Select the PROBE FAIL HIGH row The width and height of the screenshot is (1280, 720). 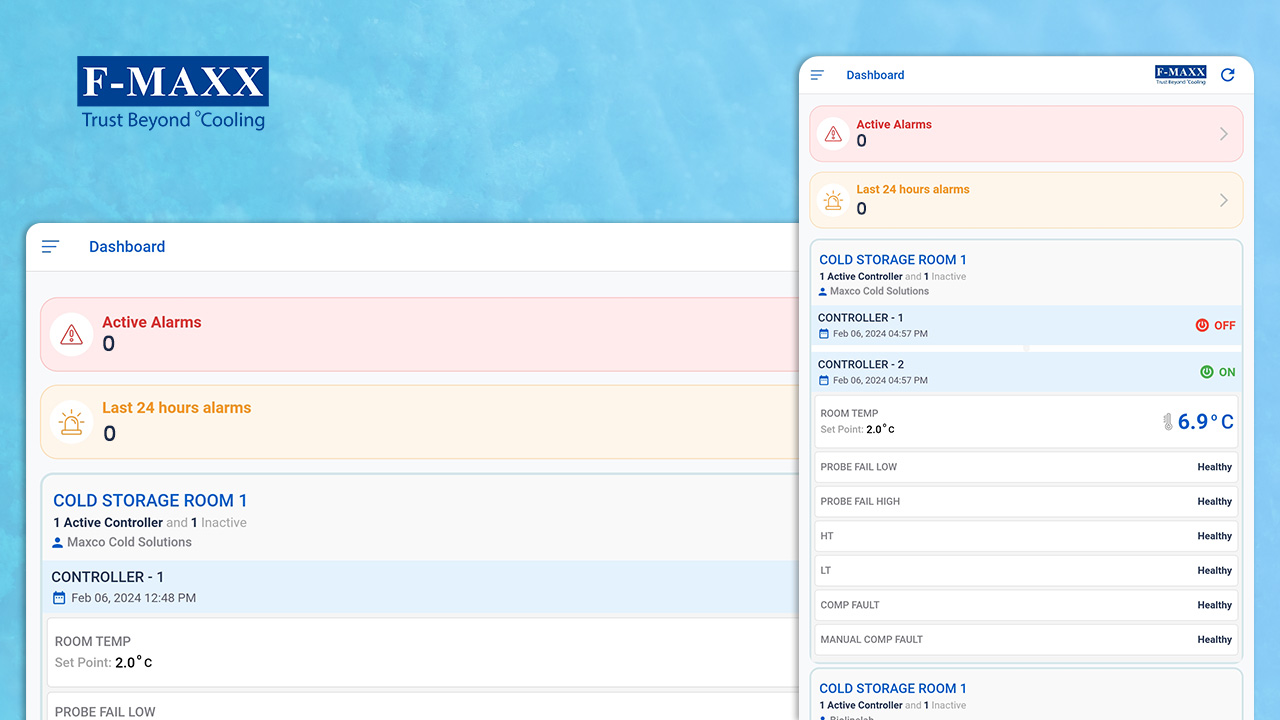(1026, 502)
